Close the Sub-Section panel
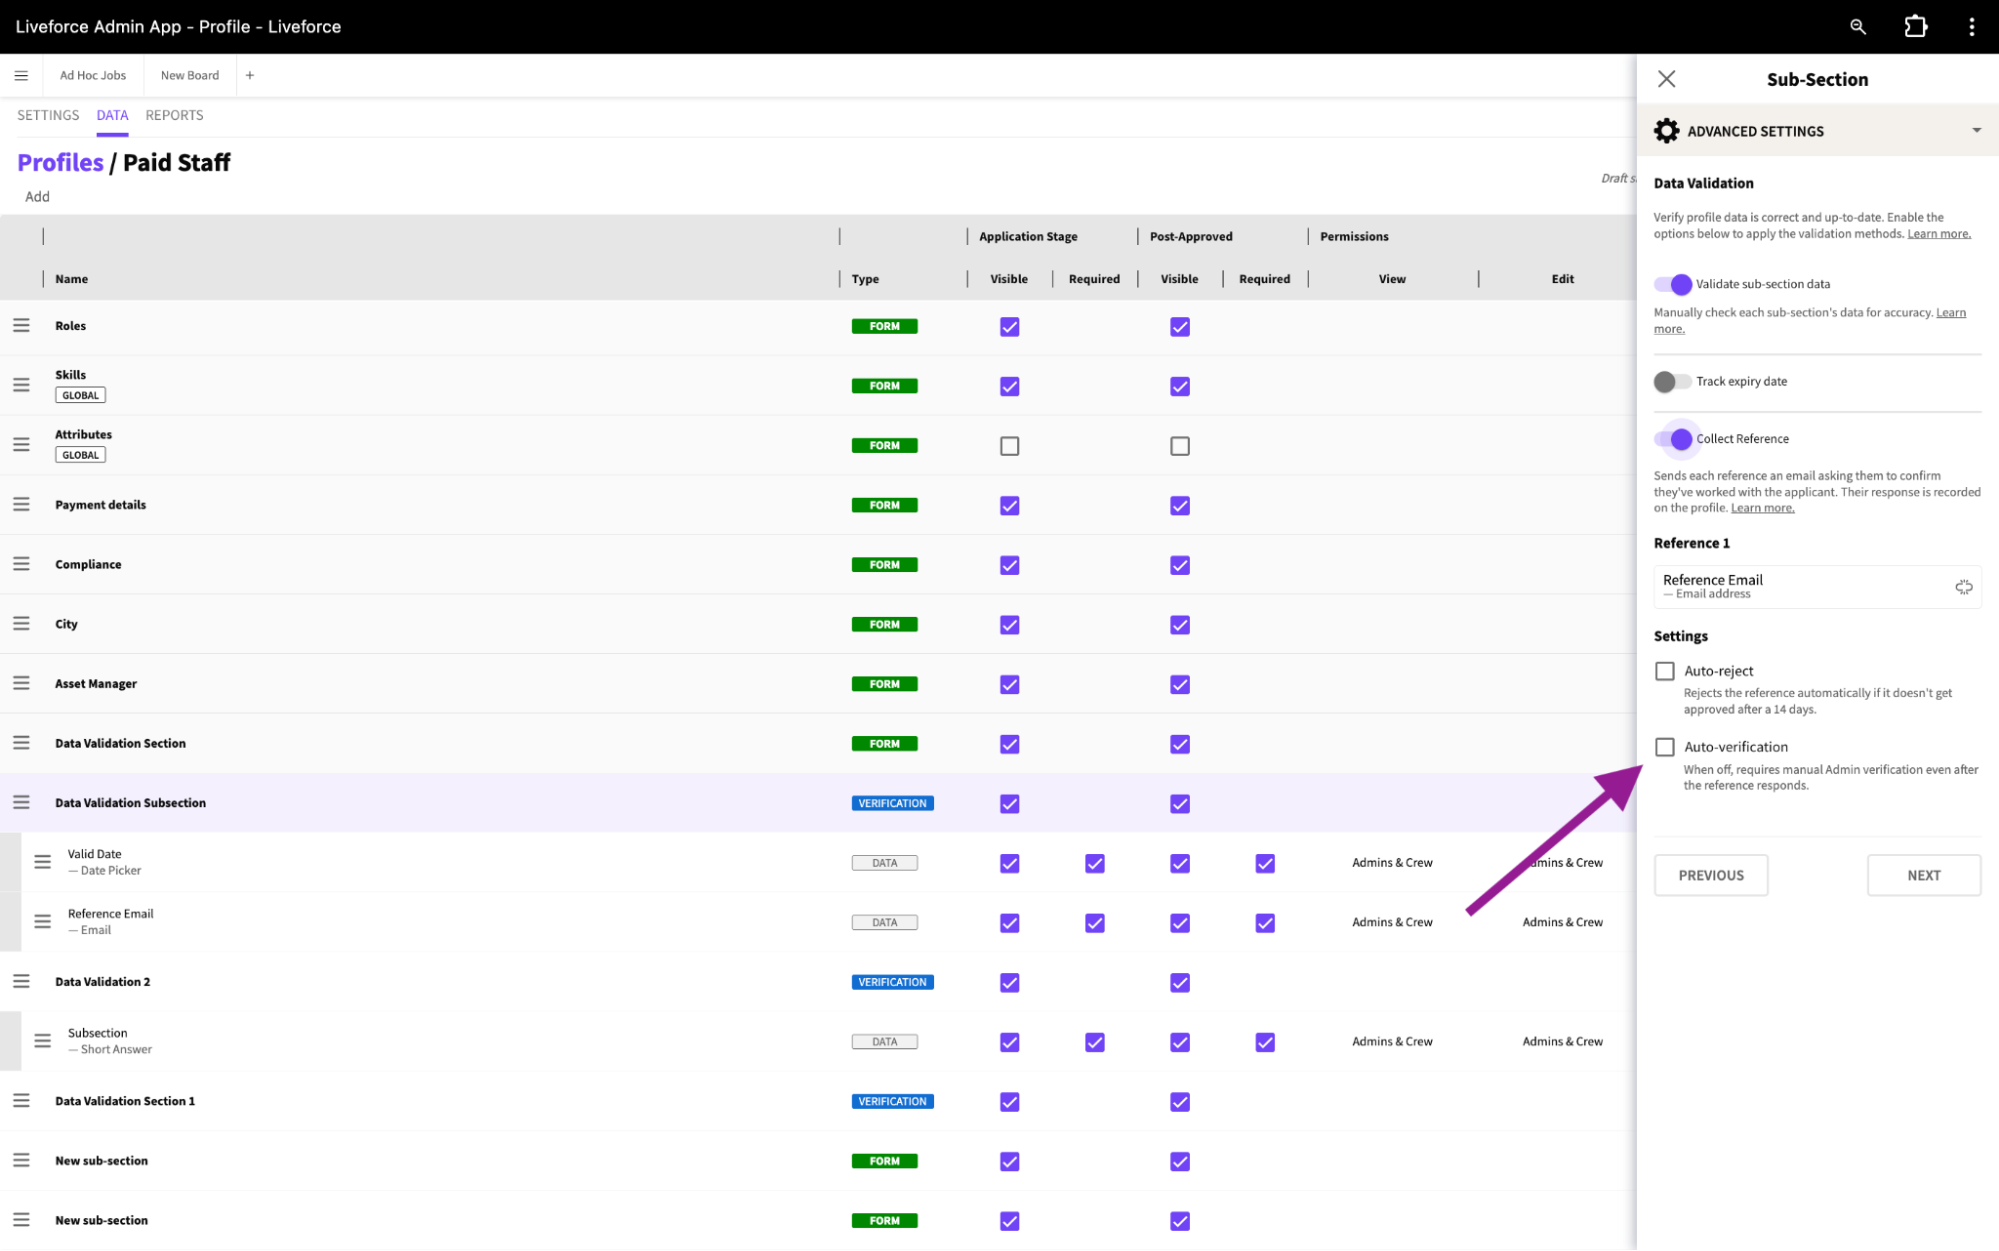 [x=1666, y=79]
